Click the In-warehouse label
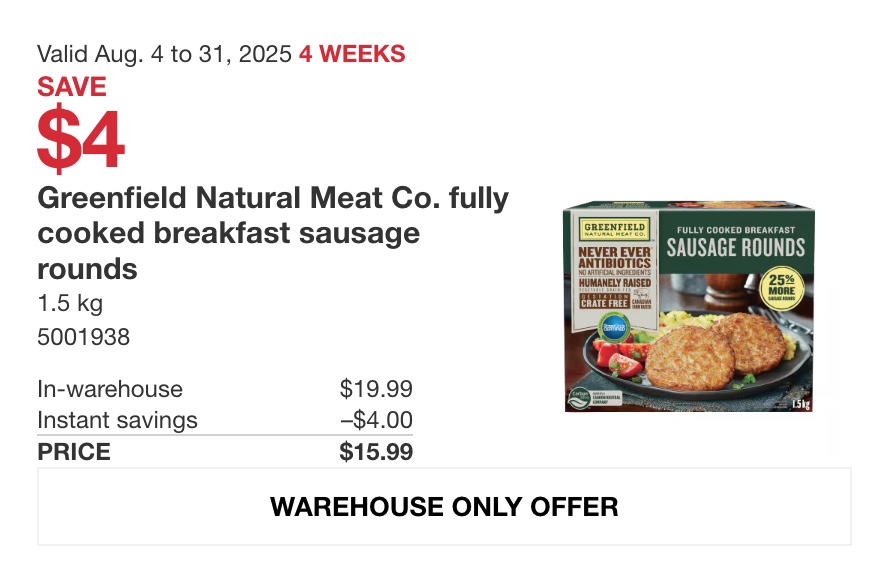 click(110, 389)
